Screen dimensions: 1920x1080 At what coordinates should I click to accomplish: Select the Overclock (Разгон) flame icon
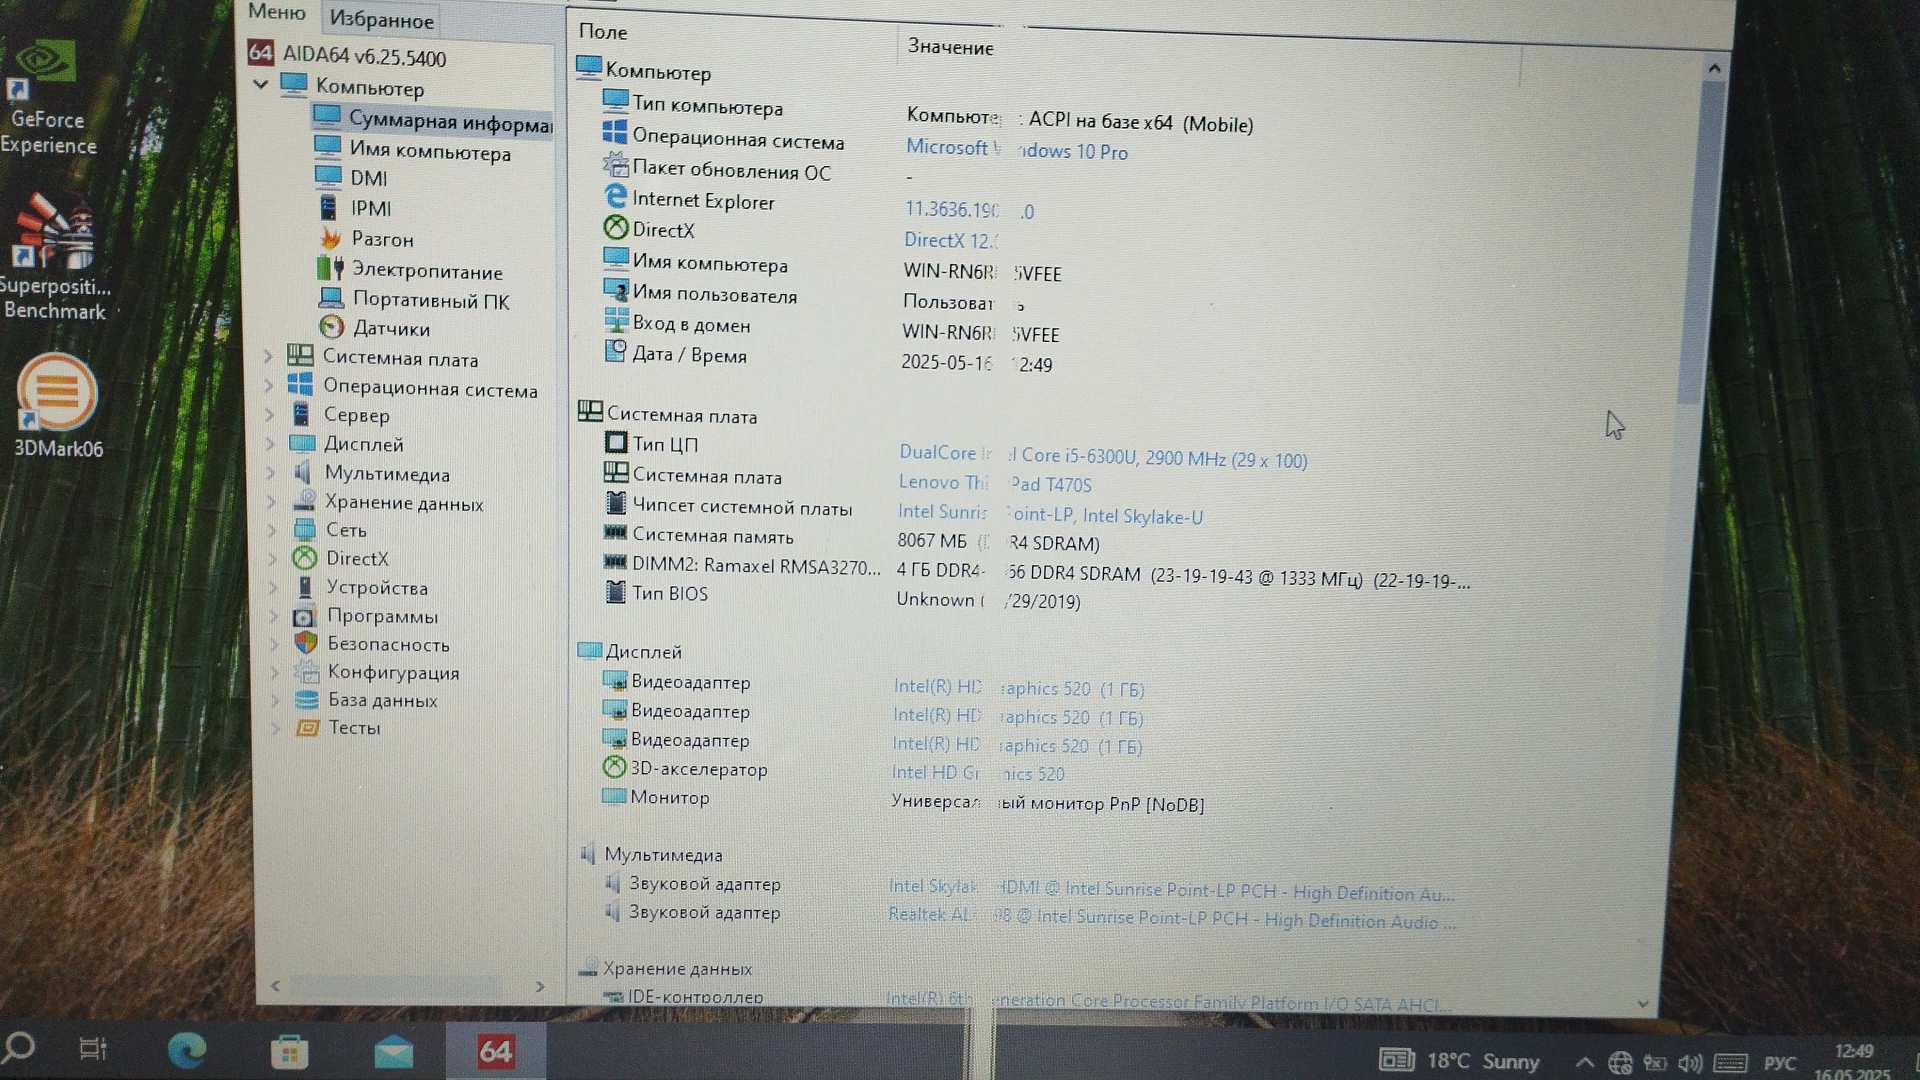pyautogui.click(x=330, y=239)
